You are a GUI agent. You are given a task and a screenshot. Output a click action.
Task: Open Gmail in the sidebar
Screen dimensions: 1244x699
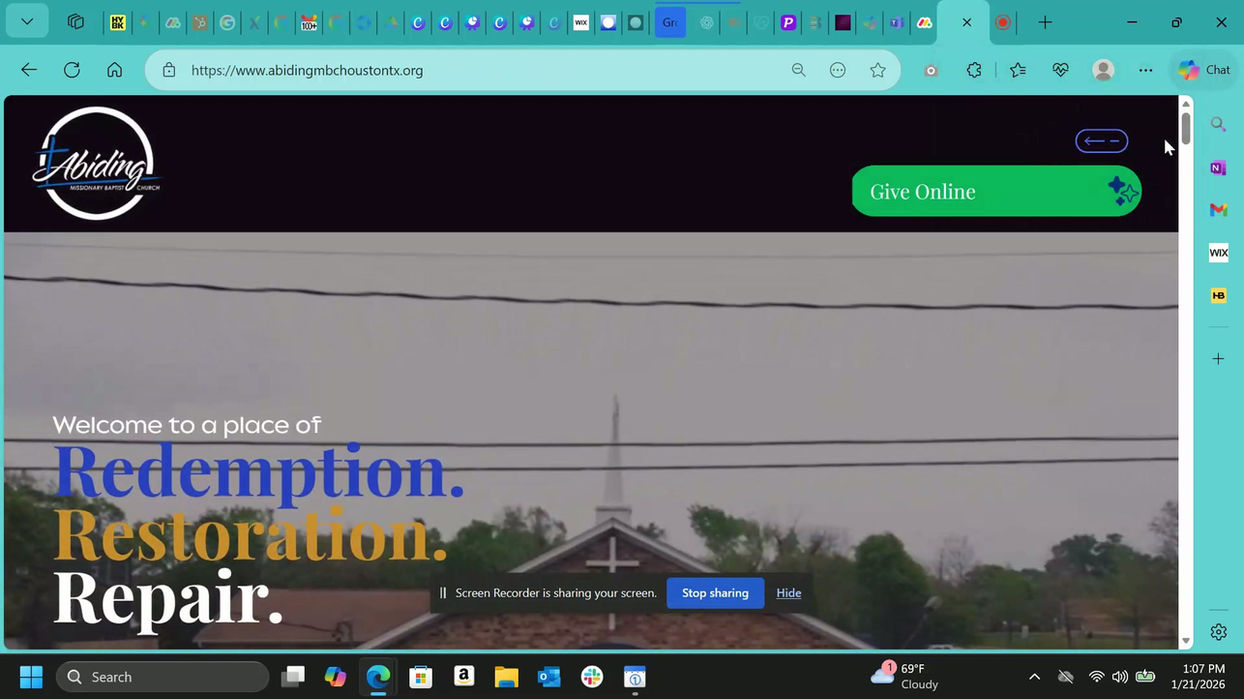click(x=1218, y=210)
